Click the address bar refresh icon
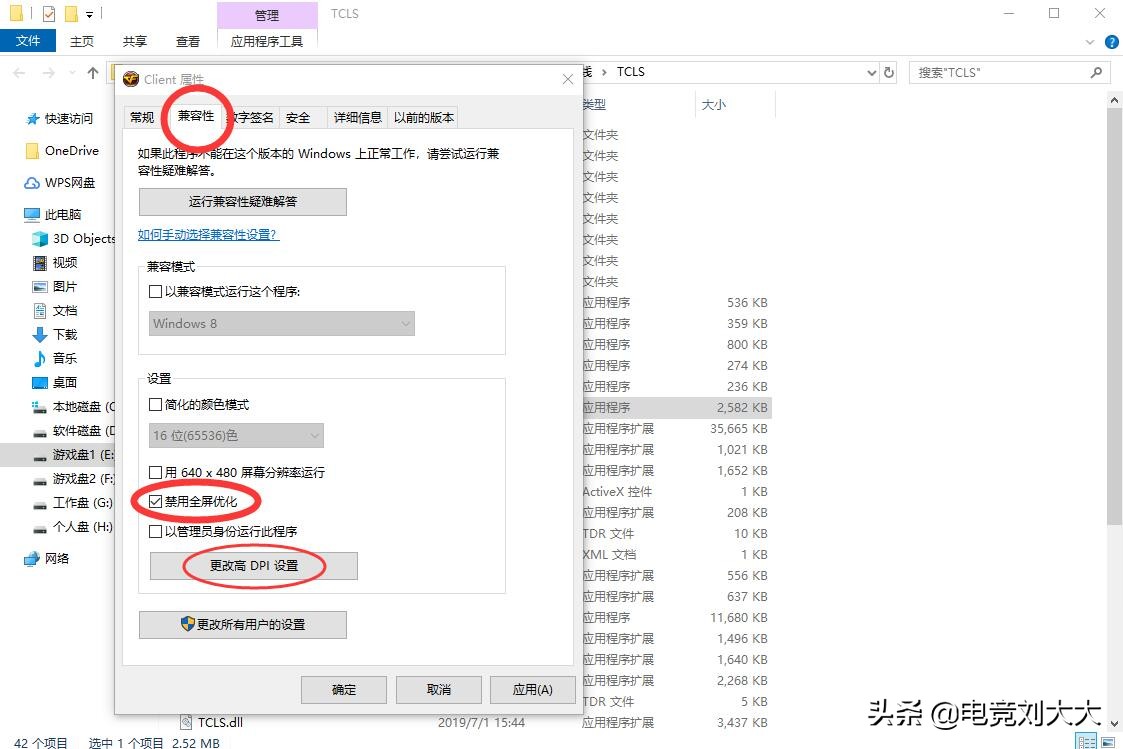The height and width of the screenshot is (749, 1123). click(890, 71)
